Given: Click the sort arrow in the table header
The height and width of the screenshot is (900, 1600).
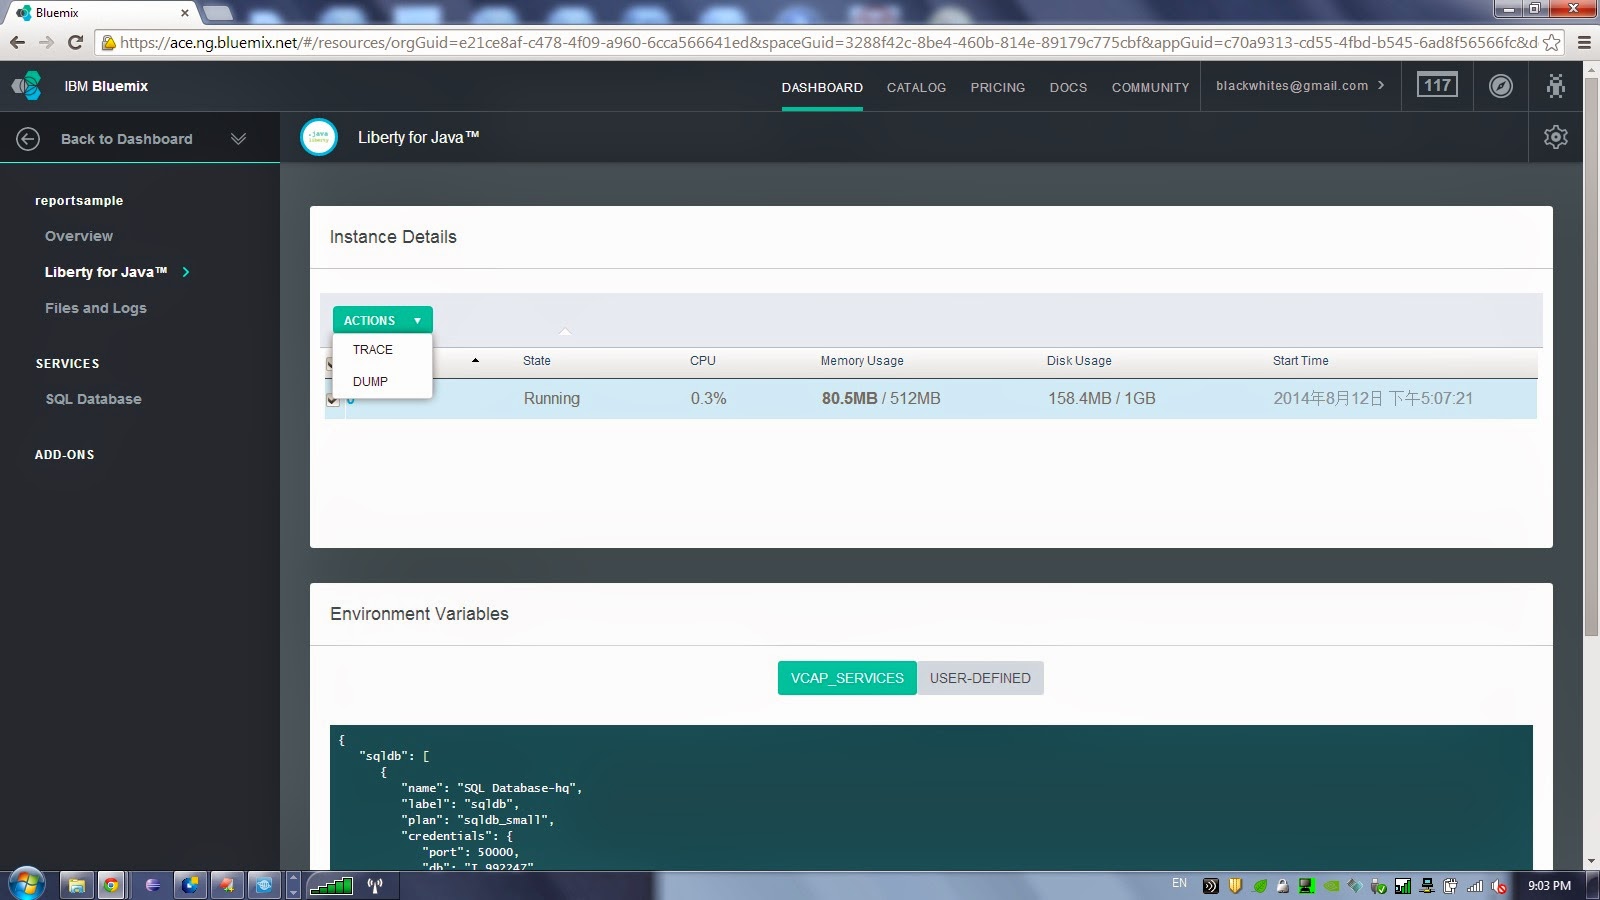Looking at the screenshot, I should pos(475,361).
